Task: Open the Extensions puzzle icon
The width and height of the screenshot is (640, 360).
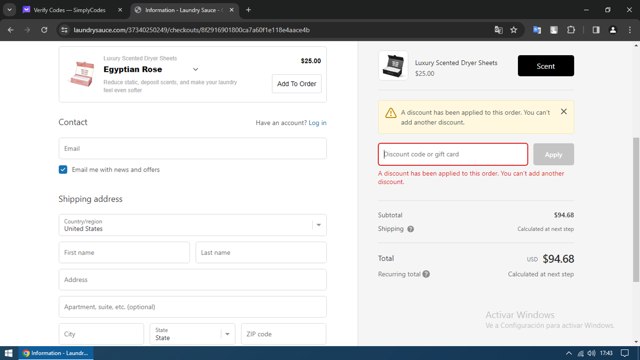Action: pyautogui.click(x=571, y=30)
